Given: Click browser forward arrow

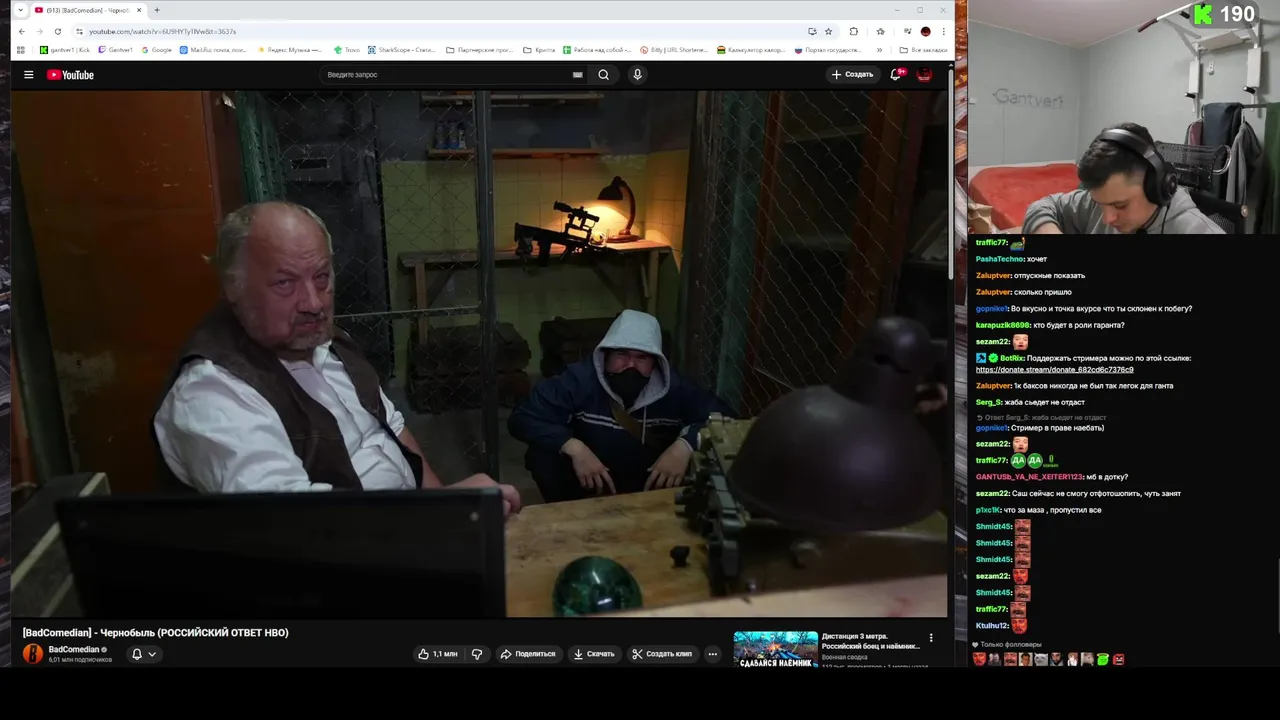Looking at the screenshot, I should 39,31.
